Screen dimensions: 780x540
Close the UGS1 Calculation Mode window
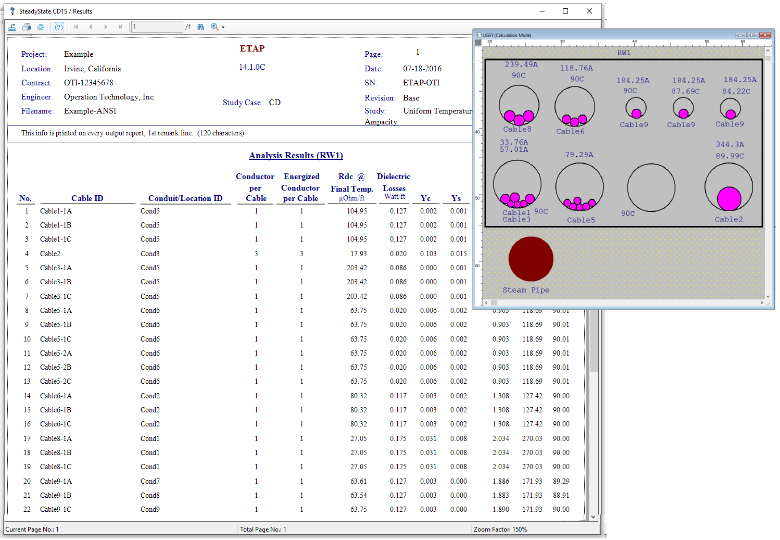click(766, 36)
